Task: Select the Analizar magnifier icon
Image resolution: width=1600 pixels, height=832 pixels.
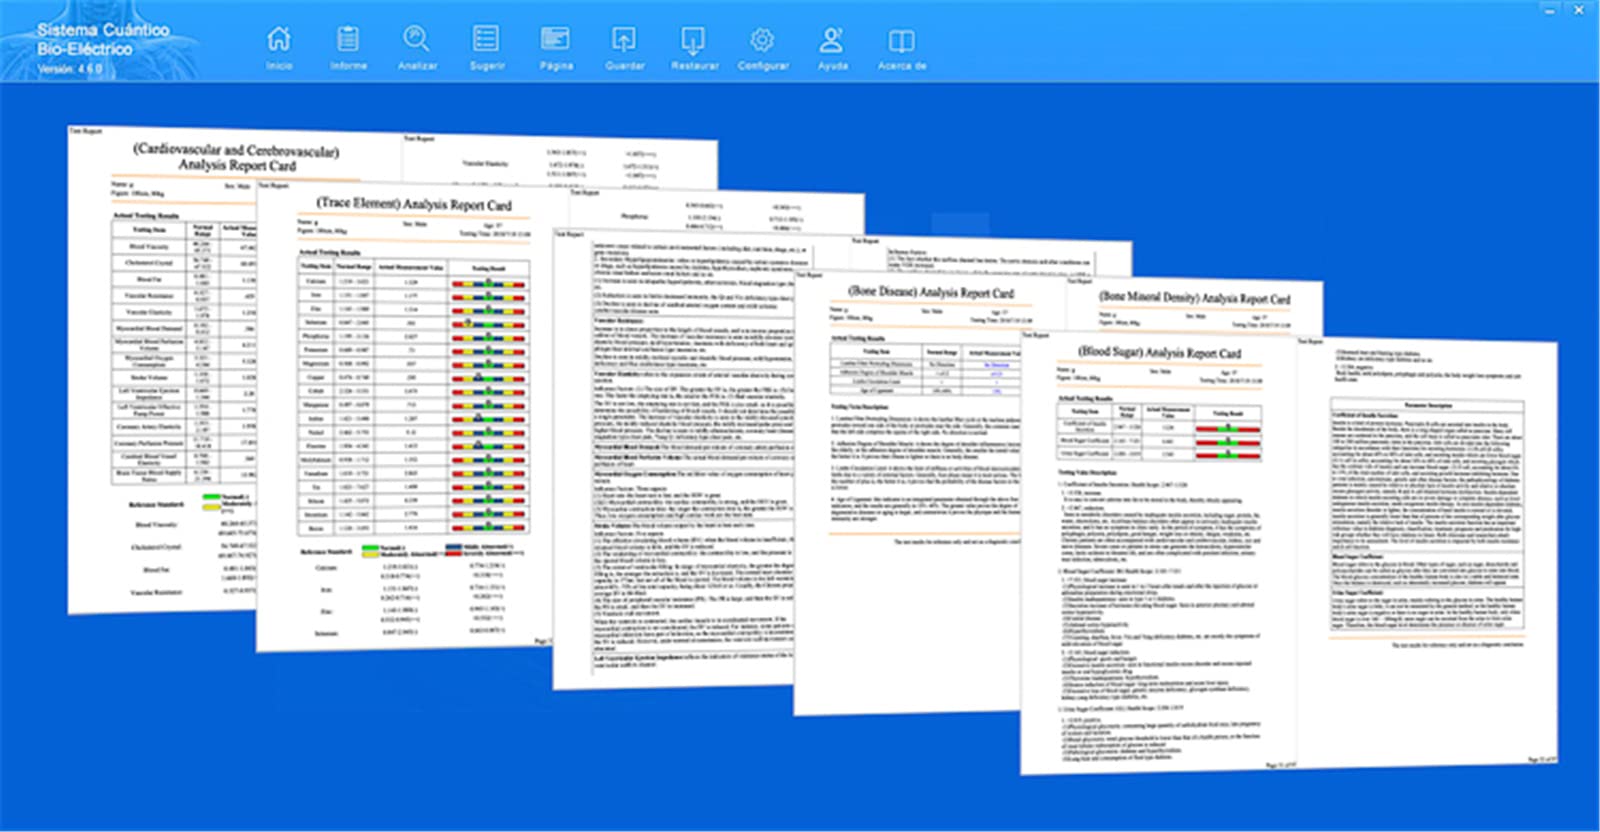Action: (417, 47)
